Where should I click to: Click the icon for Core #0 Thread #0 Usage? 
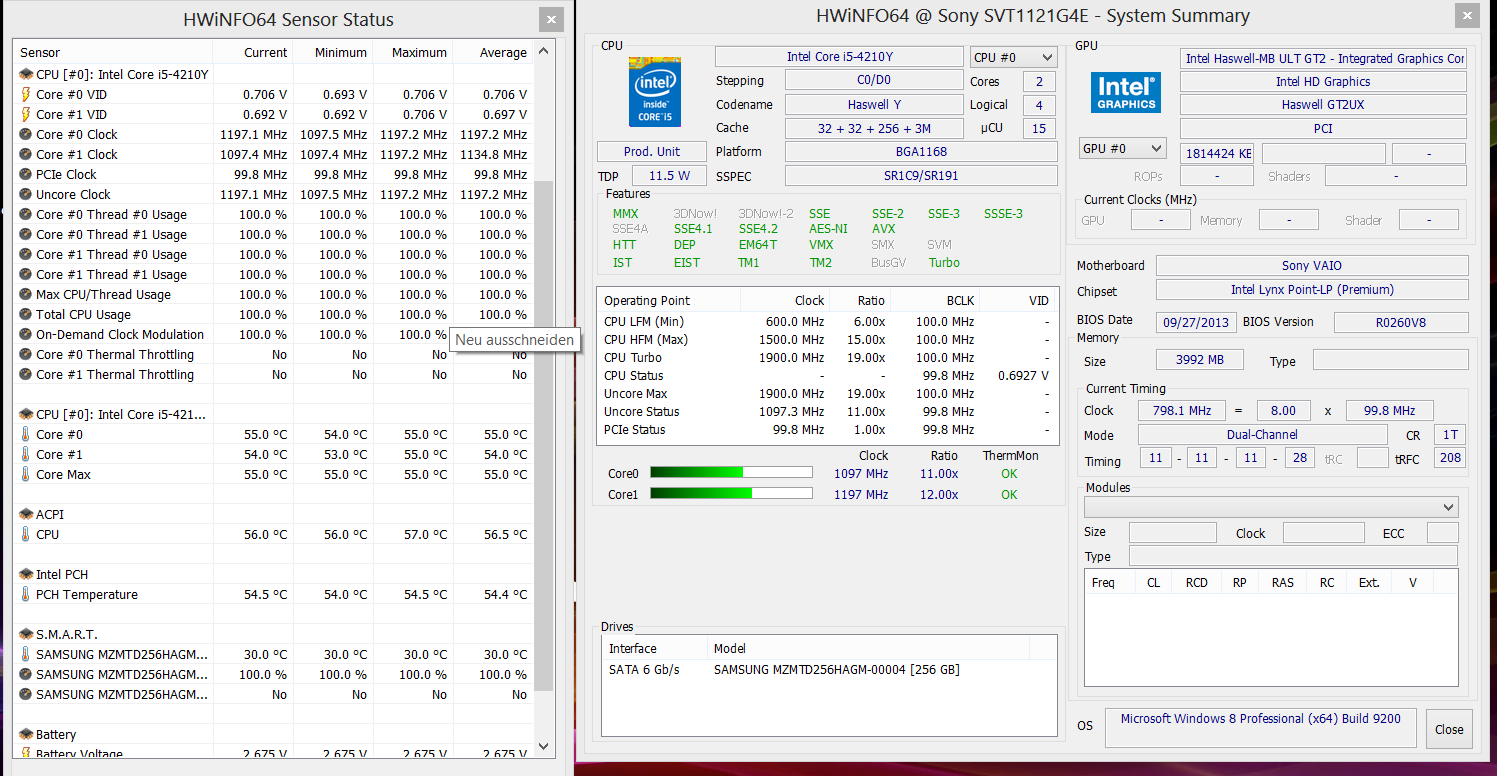(x=26, y=214)
